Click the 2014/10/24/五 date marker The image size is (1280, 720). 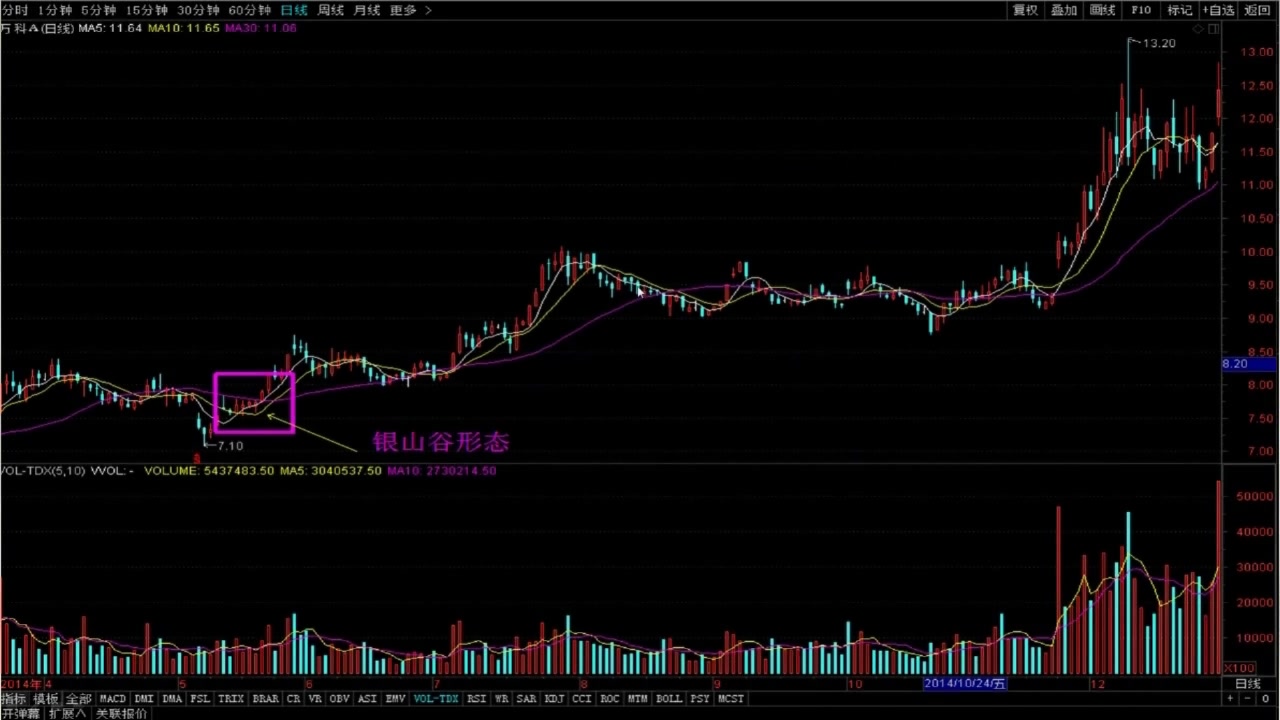tap(964, 684)
